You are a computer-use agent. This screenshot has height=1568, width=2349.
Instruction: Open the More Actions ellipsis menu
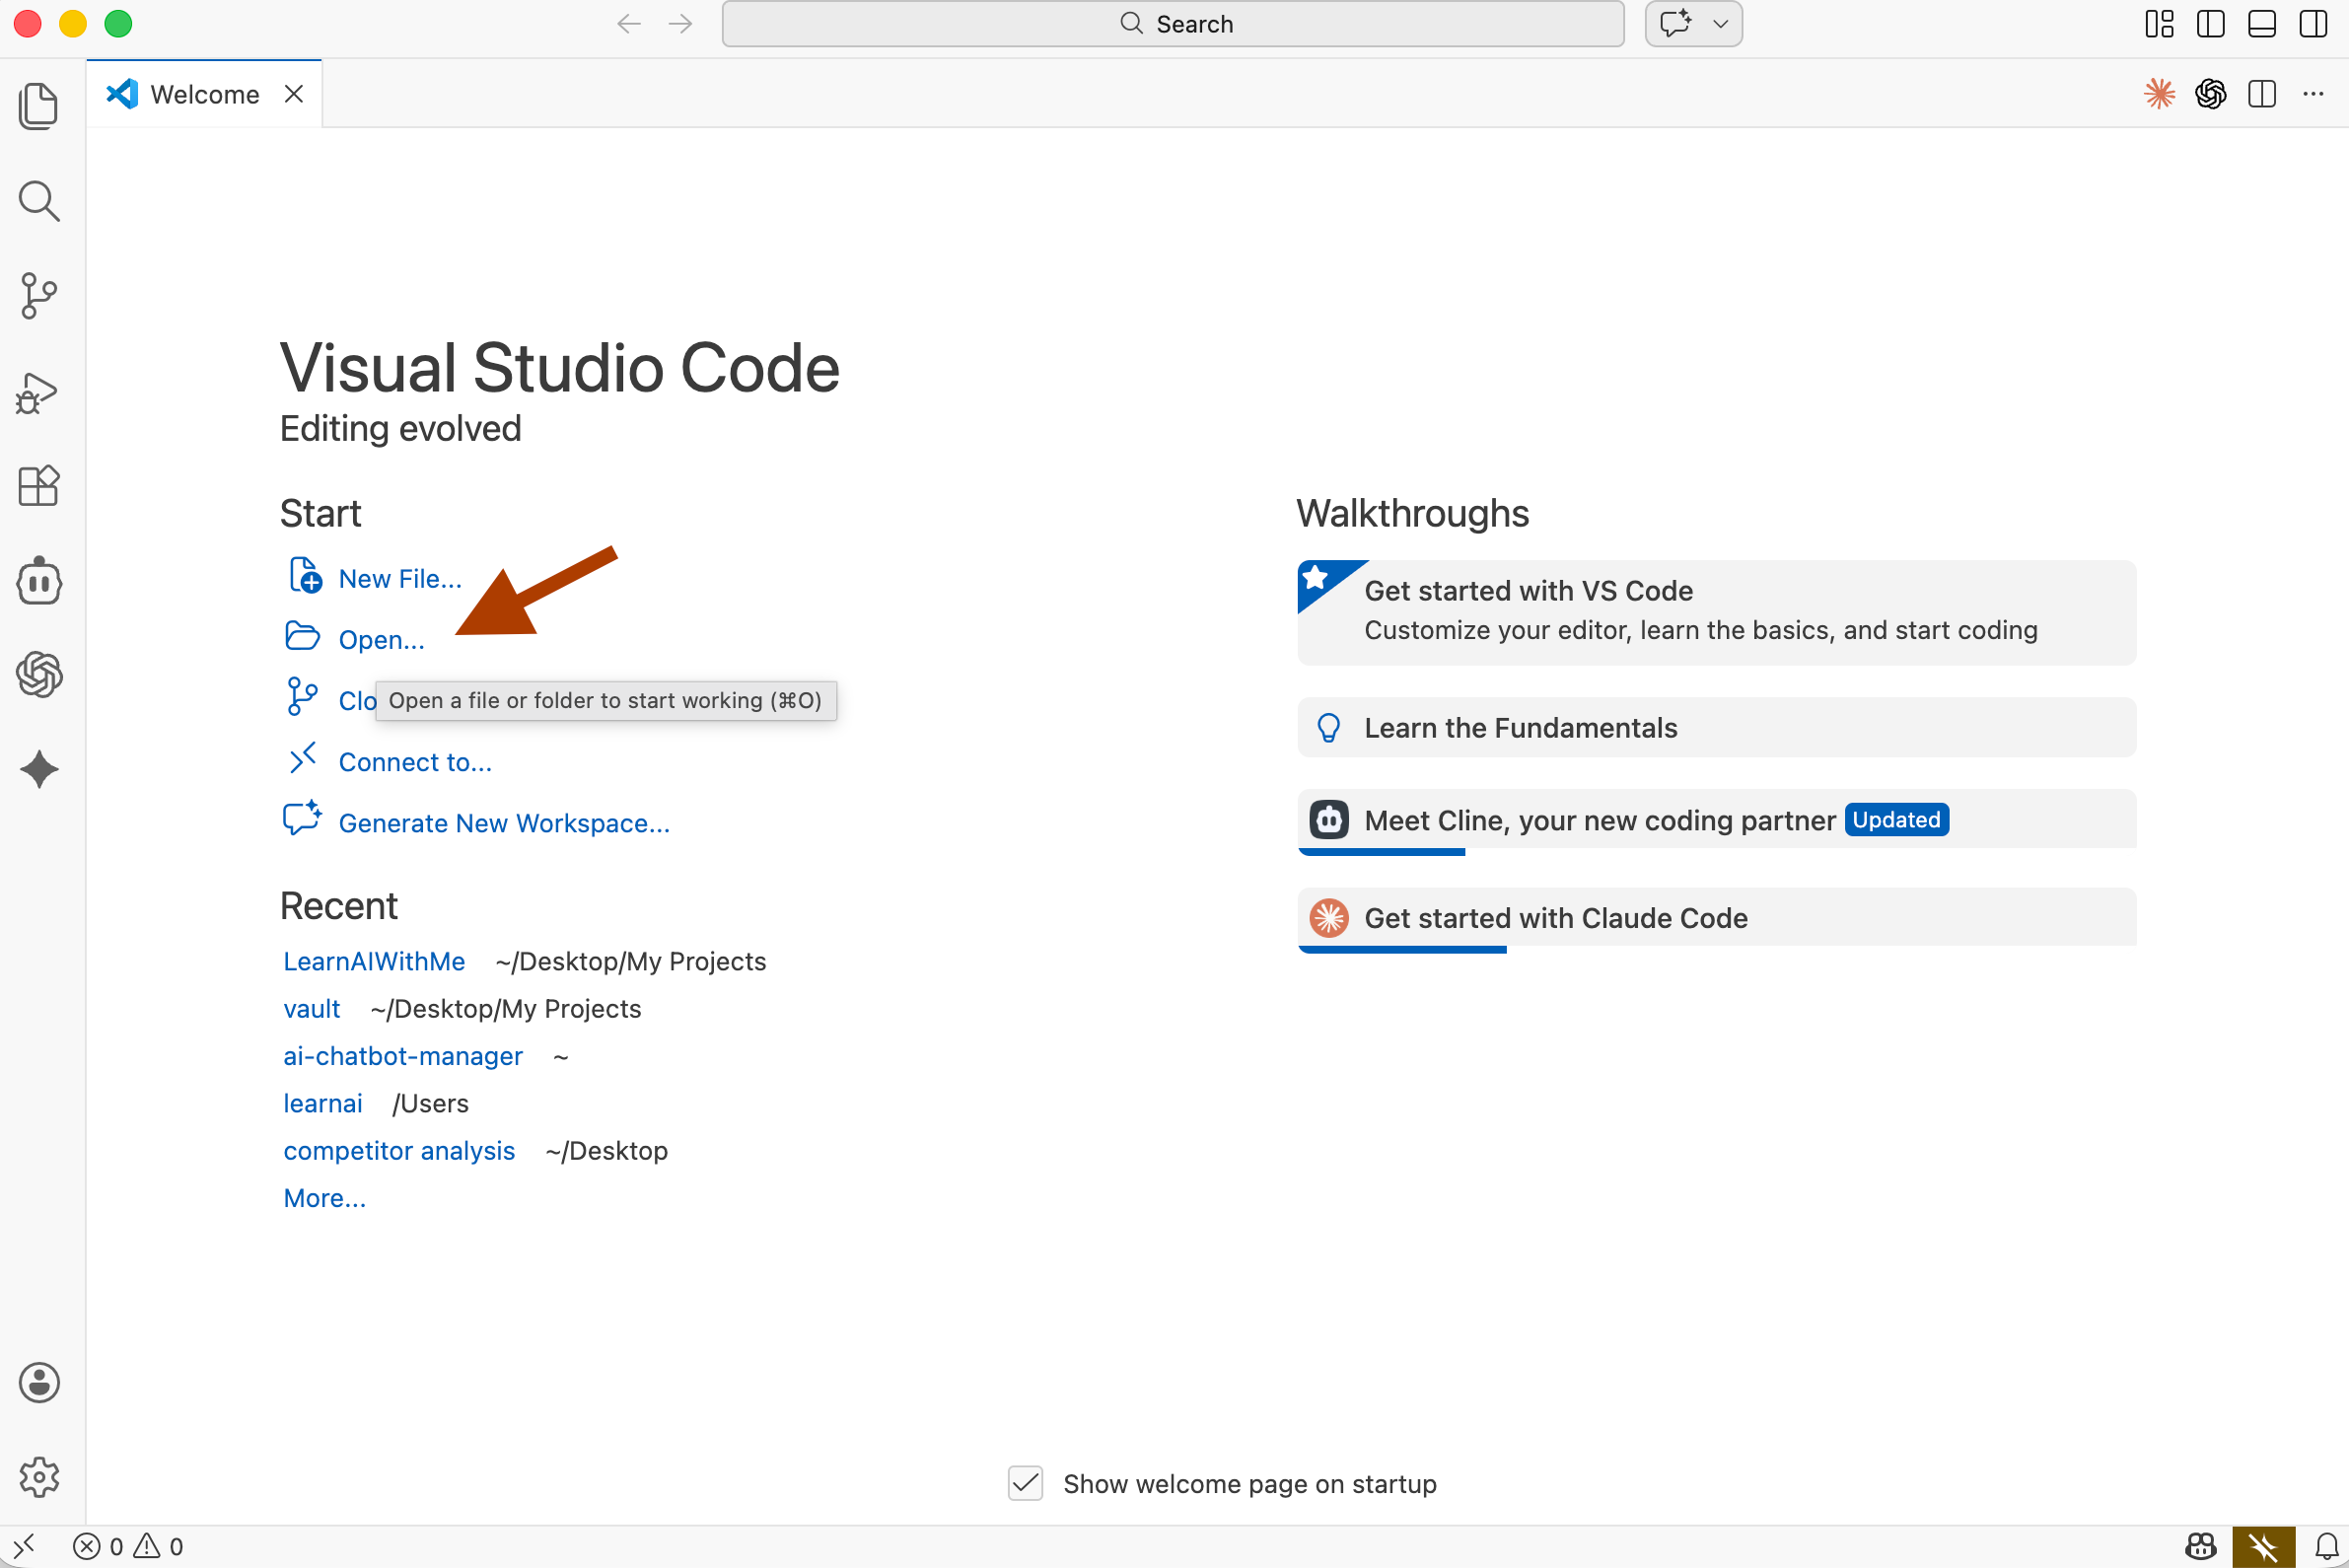[2313, 94]
